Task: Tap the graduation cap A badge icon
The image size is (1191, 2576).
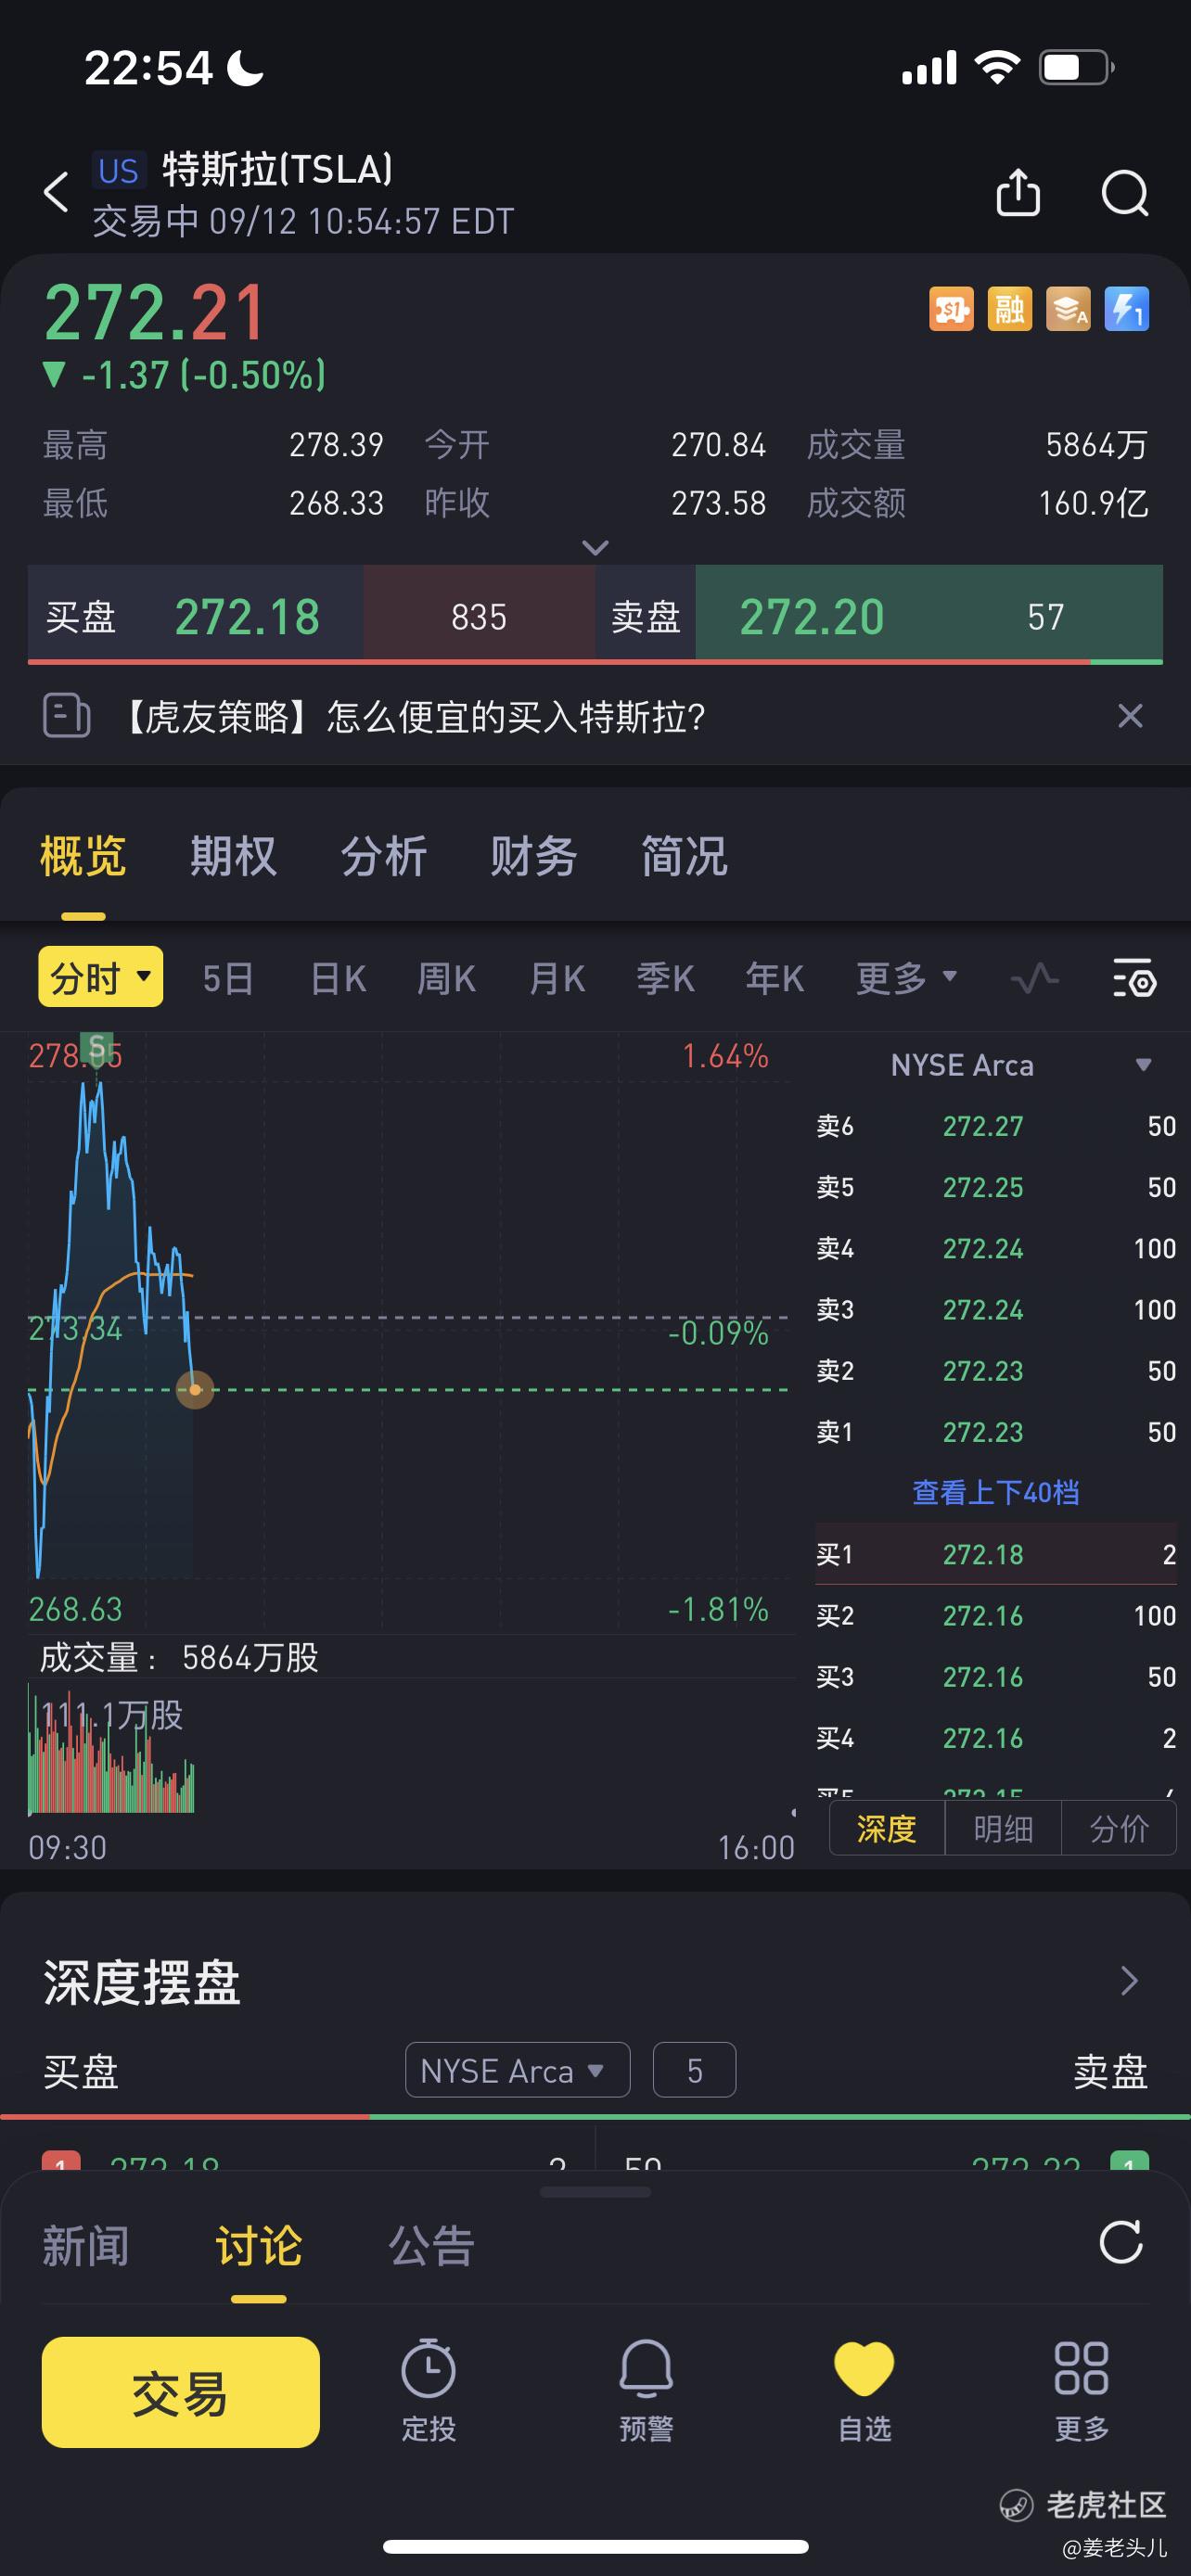Action: click(1068, 309)
